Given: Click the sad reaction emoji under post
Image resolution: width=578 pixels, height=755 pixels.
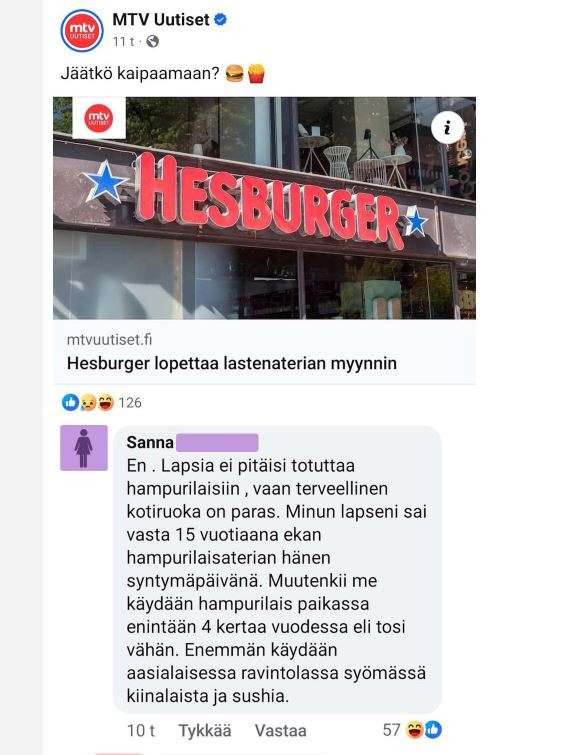Looking at the screenshot, I should [88, 402].
